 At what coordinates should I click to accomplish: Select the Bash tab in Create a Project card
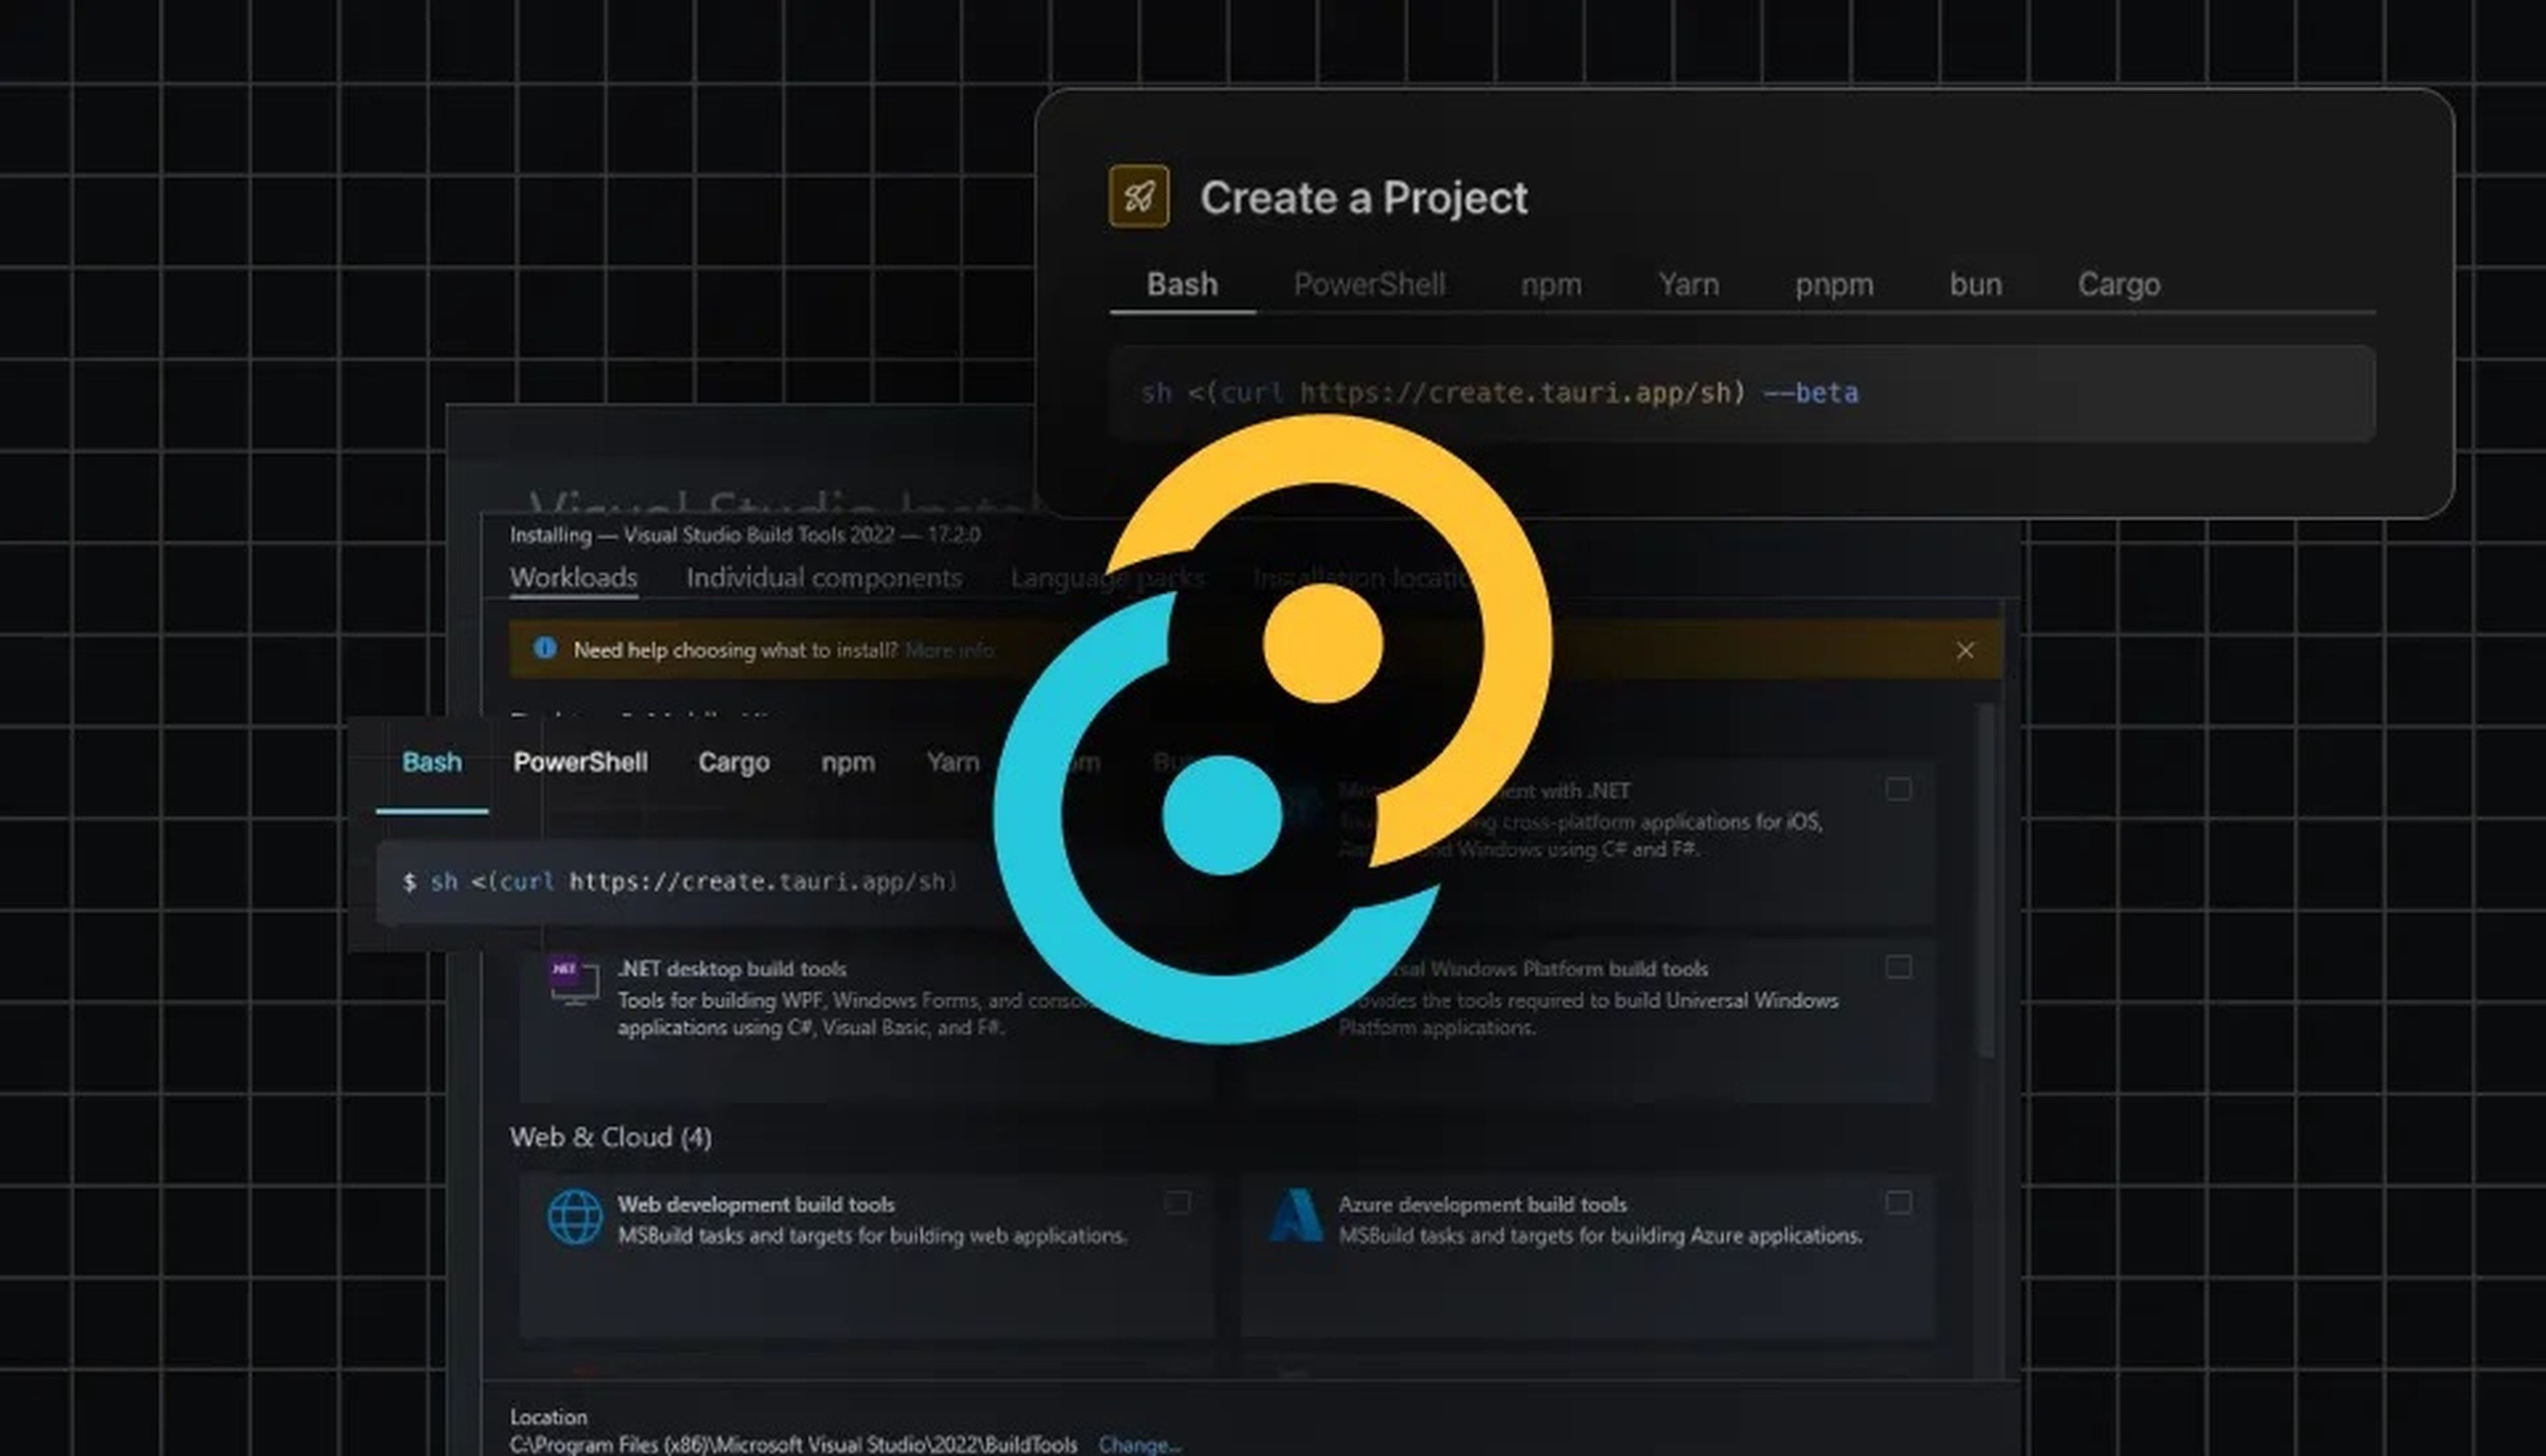1182,284
